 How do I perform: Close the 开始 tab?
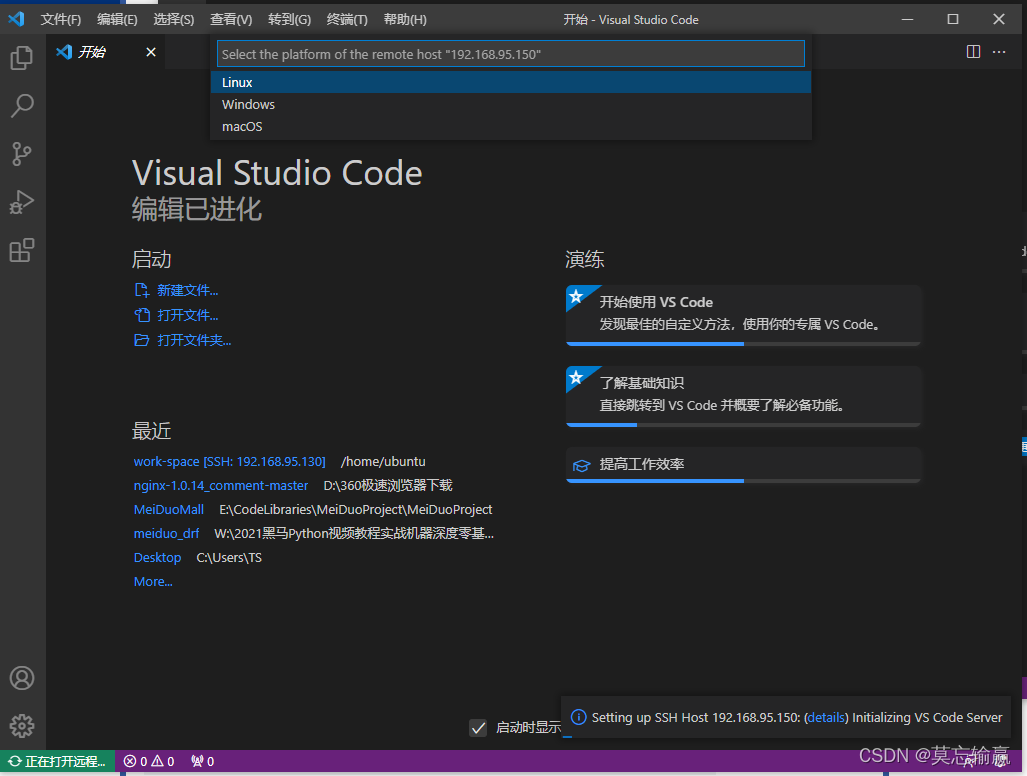pyautogui.click(x=151, y=52)
